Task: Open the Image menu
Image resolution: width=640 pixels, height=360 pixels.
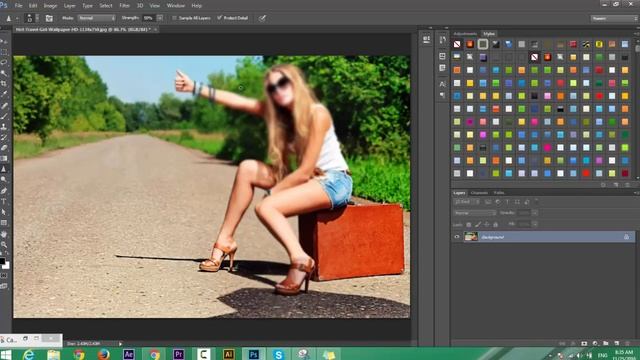Action: click(50, 6)
